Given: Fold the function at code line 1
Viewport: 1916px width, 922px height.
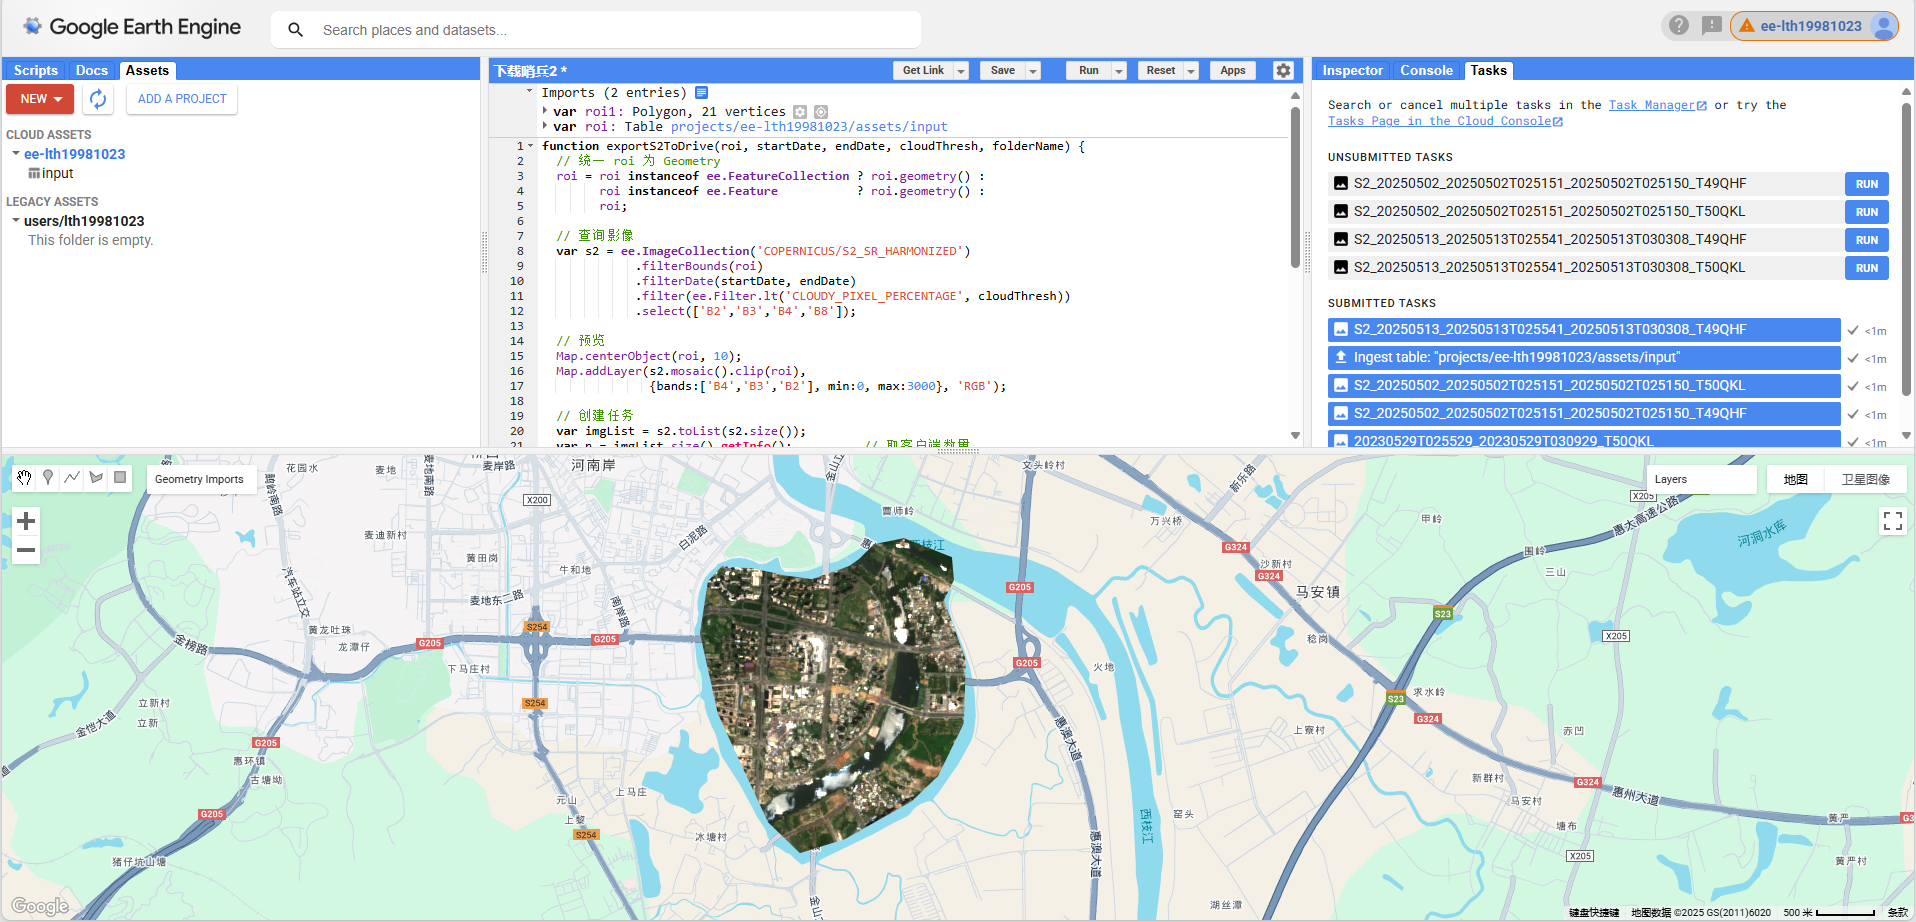Looking at the screenshot, I should click(531, 146).
